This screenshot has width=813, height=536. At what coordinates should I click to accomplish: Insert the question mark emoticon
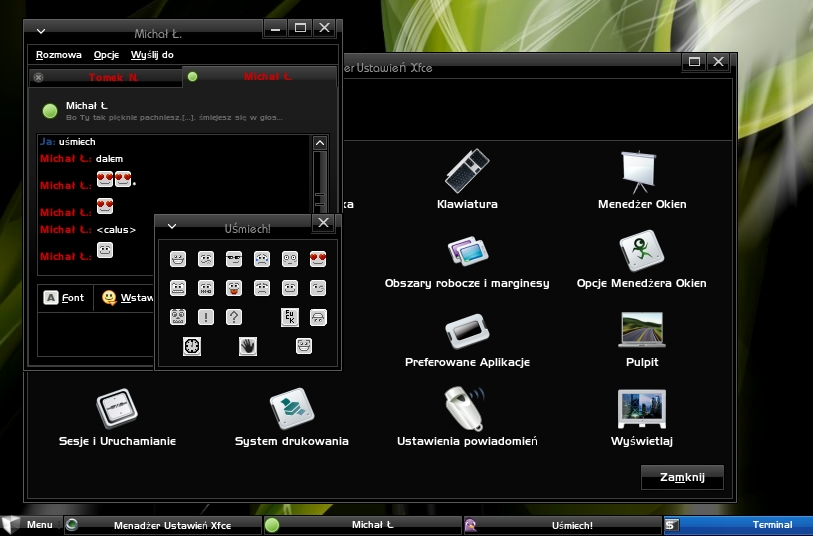point(234,317)
